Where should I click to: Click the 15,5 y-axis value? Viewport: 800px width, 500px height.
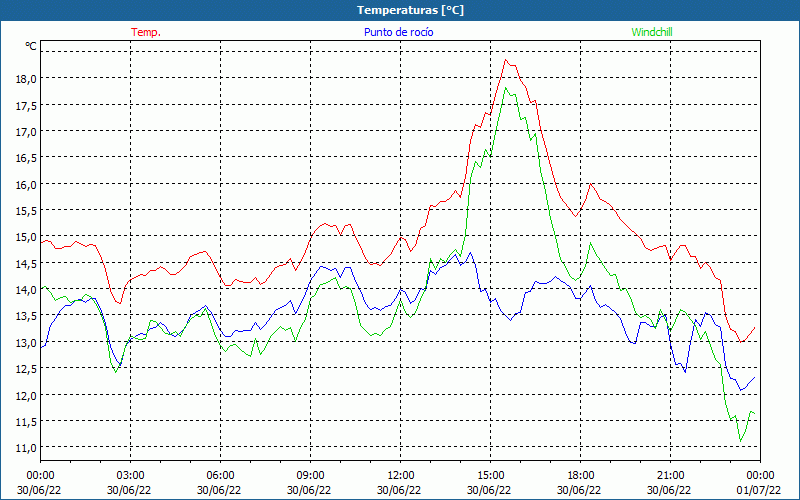[27, 210]
